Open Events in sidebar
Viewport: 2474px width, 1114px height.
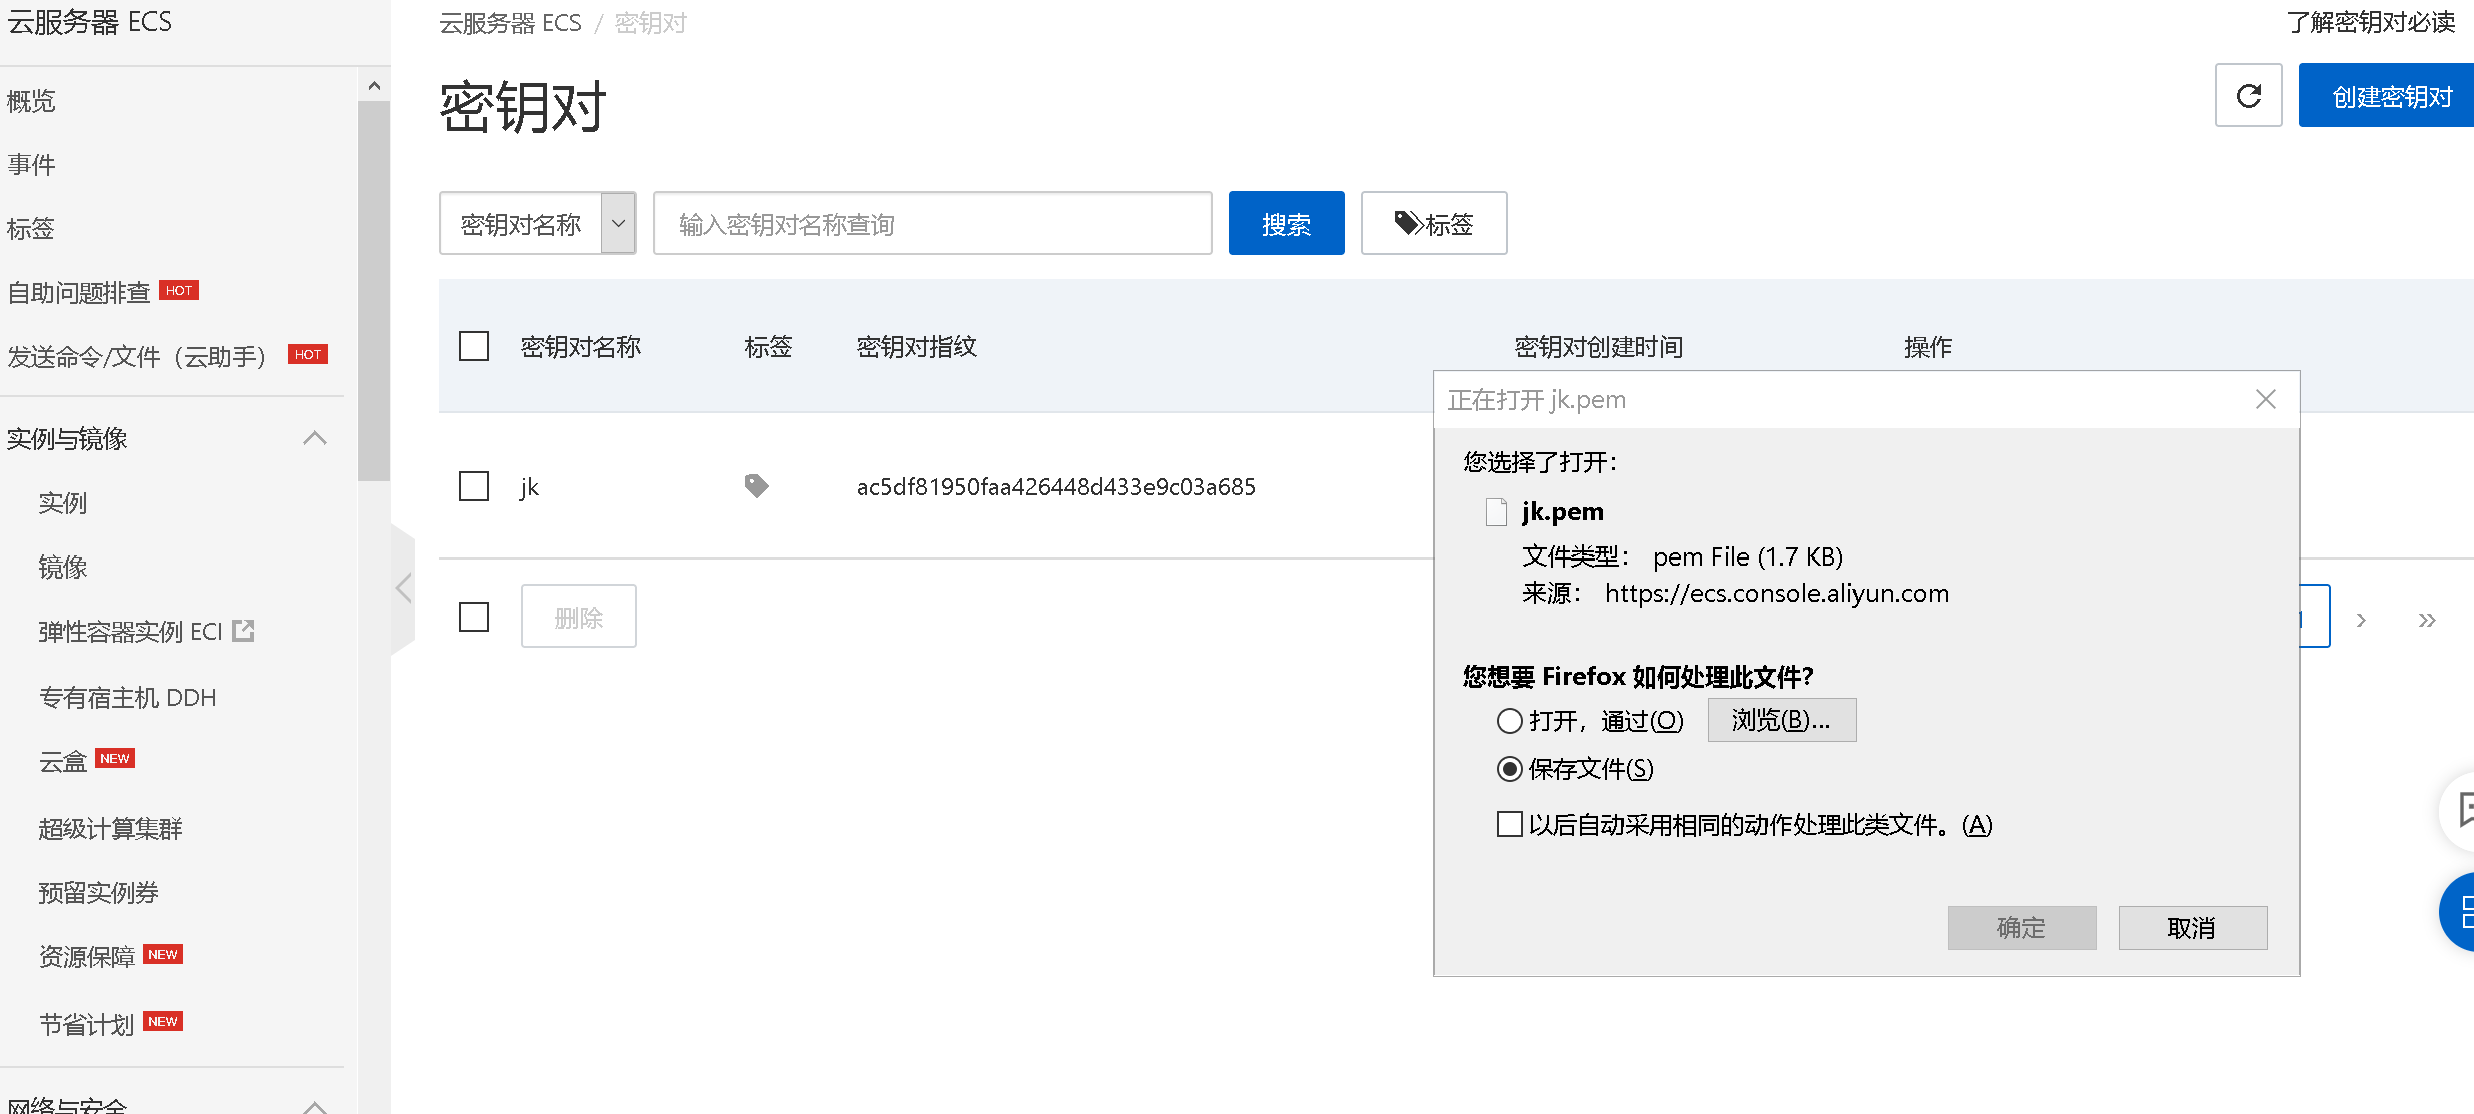(x=31, y=164)
